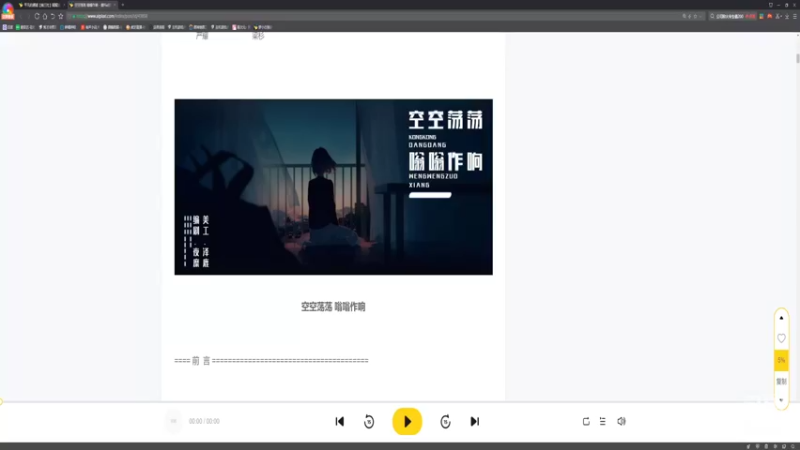Skip to the previous track
Image resolution: width=800 pixels, height=450 pixels.
tap(340, 421)
